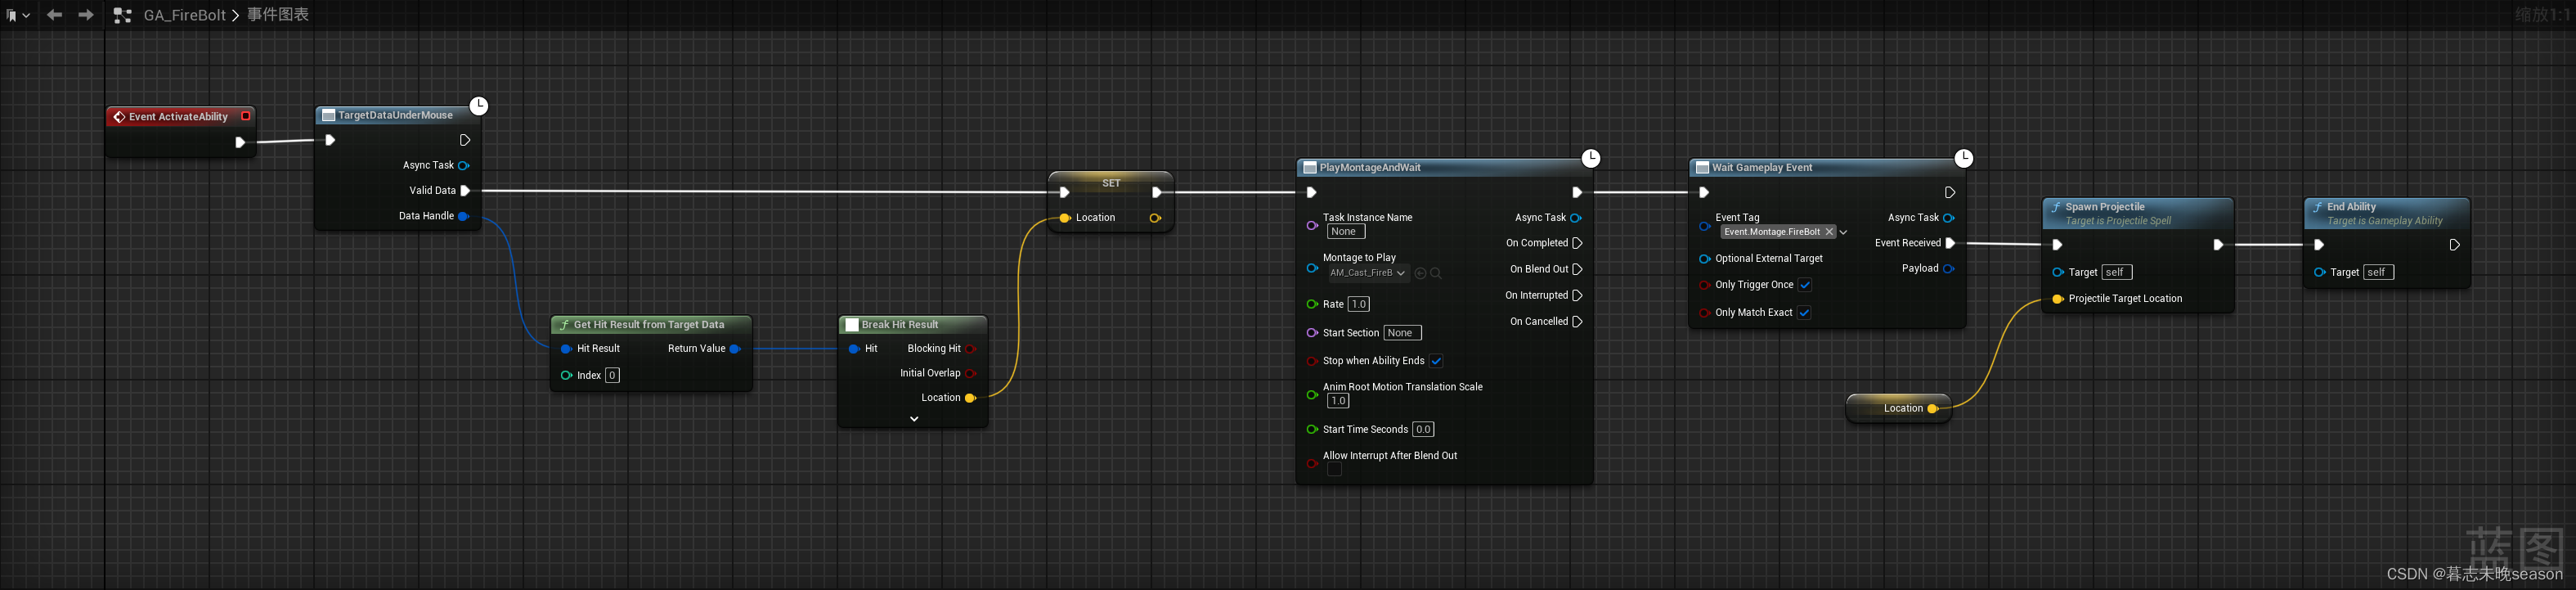Click the On Interrupted exec pin
Image resolution: width=2576 pixels, height=590 pixels.
(x=1577, y=295)
